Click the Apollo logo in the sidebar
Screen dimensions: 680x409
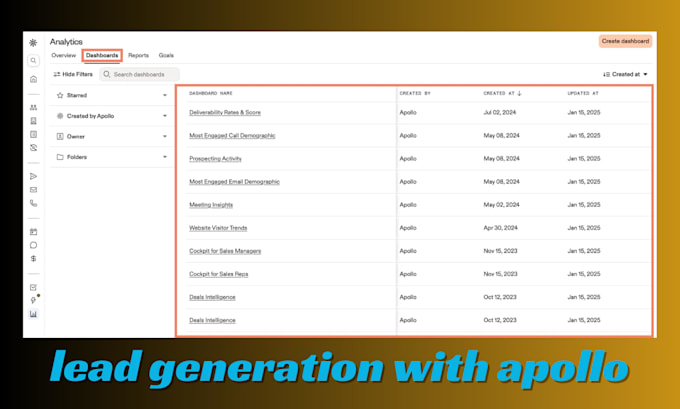coord(33,43)
